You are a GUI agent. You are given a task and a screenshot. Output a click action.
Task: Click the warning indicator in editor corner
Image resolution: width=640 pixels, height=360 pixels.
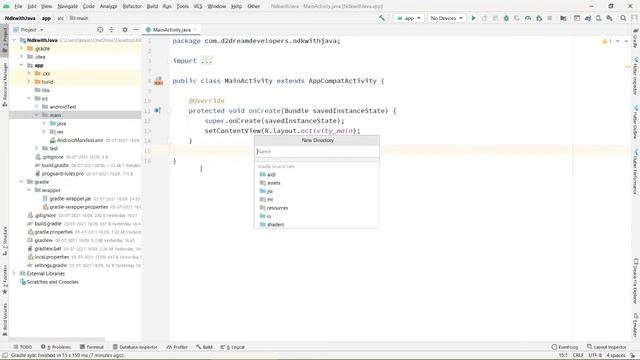[607, 41]
